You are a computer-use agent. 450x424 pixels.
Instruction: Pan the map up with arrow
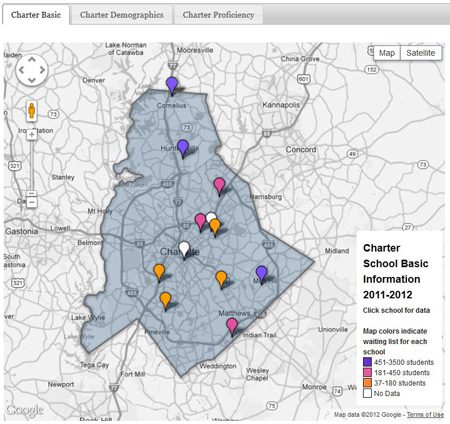point(32,60)
